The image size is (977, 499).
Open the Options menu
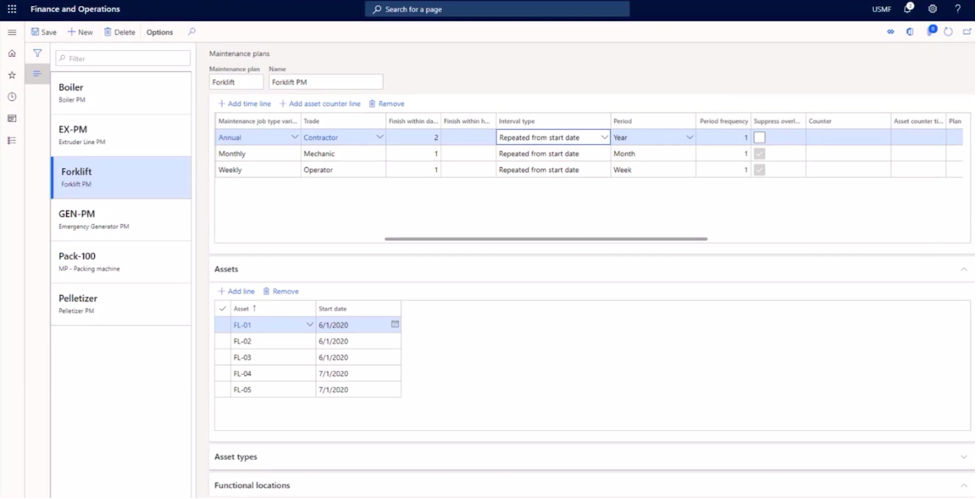159,32
